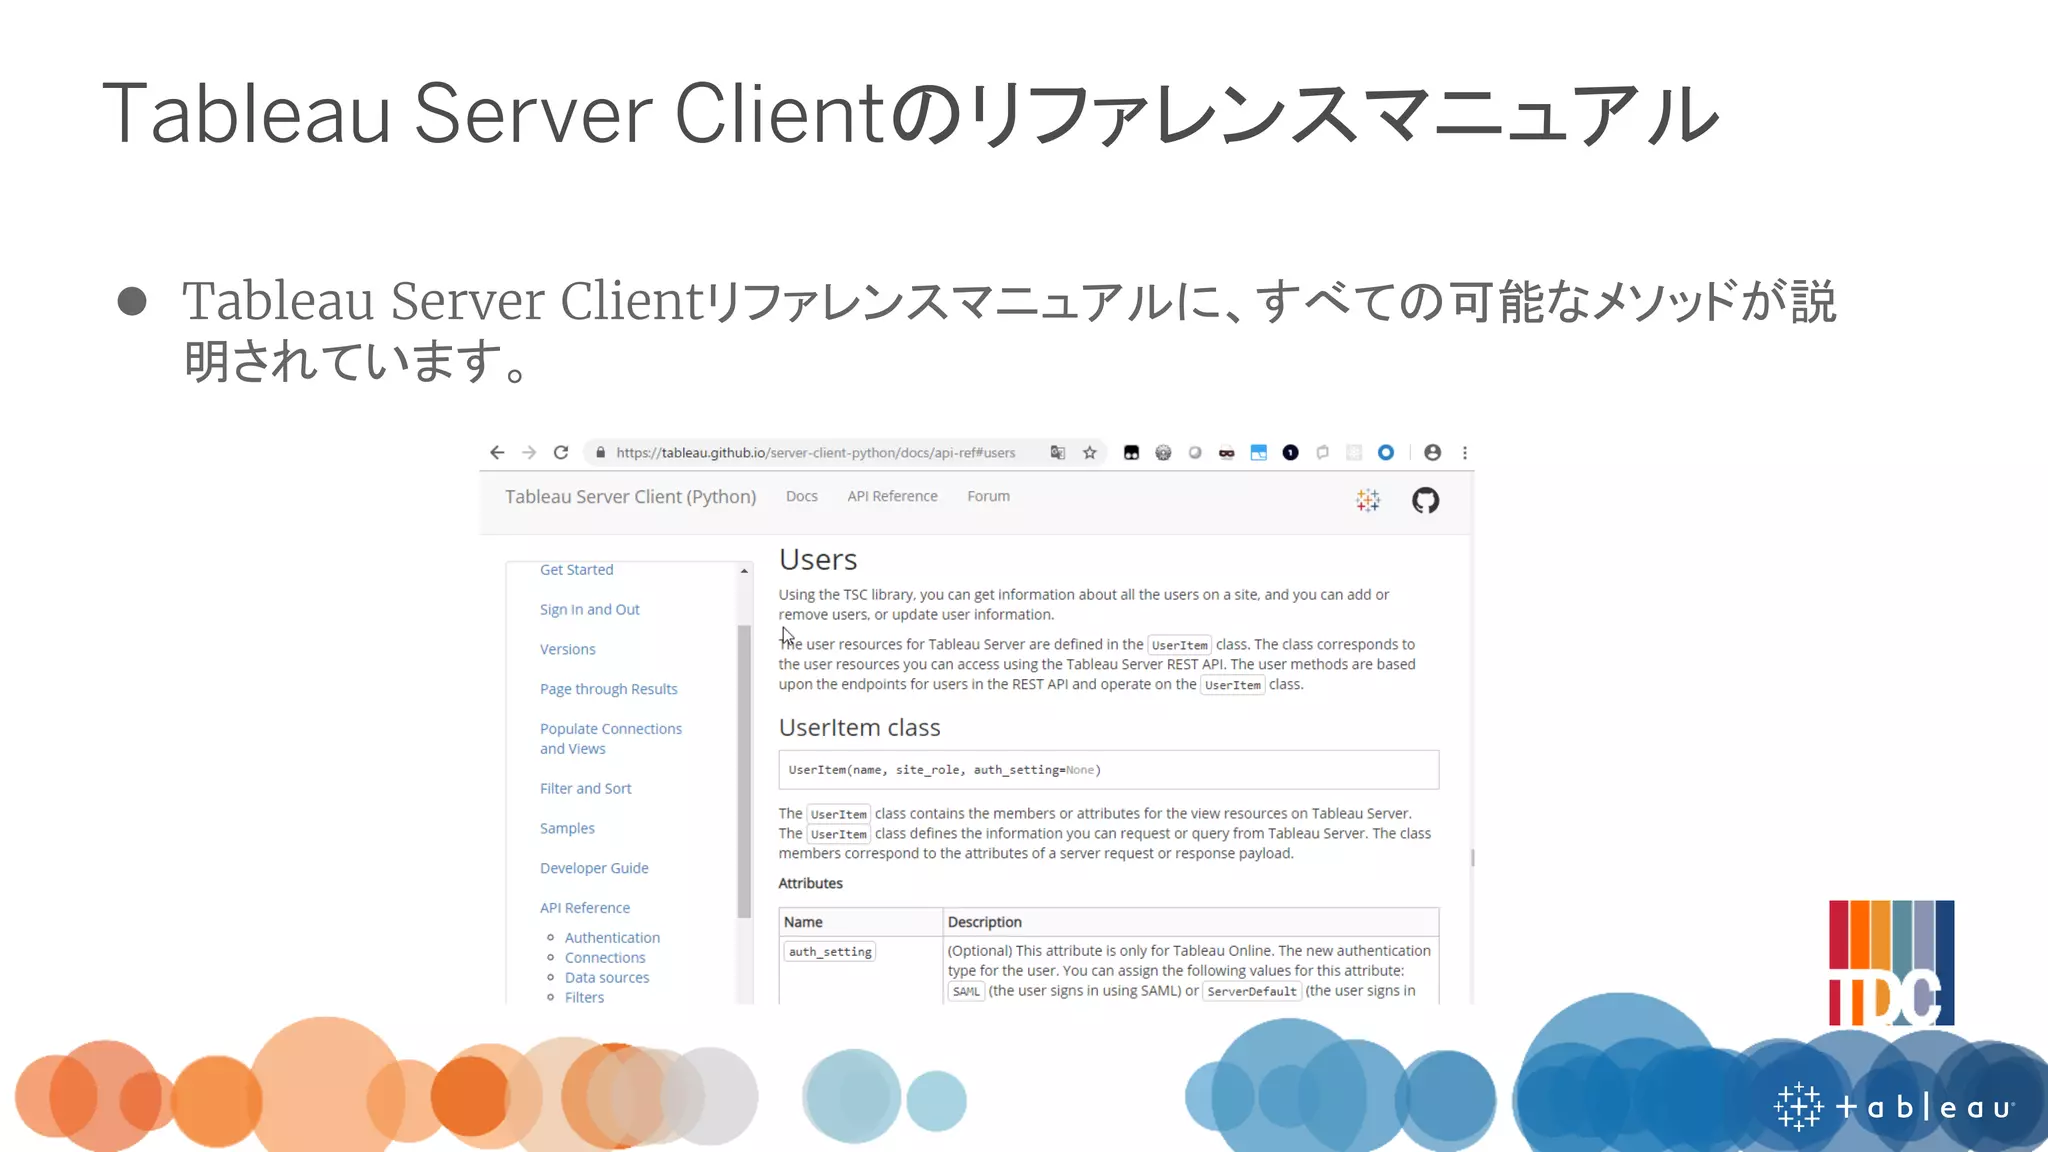Open the Forum navbar item
This screenshot has width=2048, height=1152.
(988, 496)
